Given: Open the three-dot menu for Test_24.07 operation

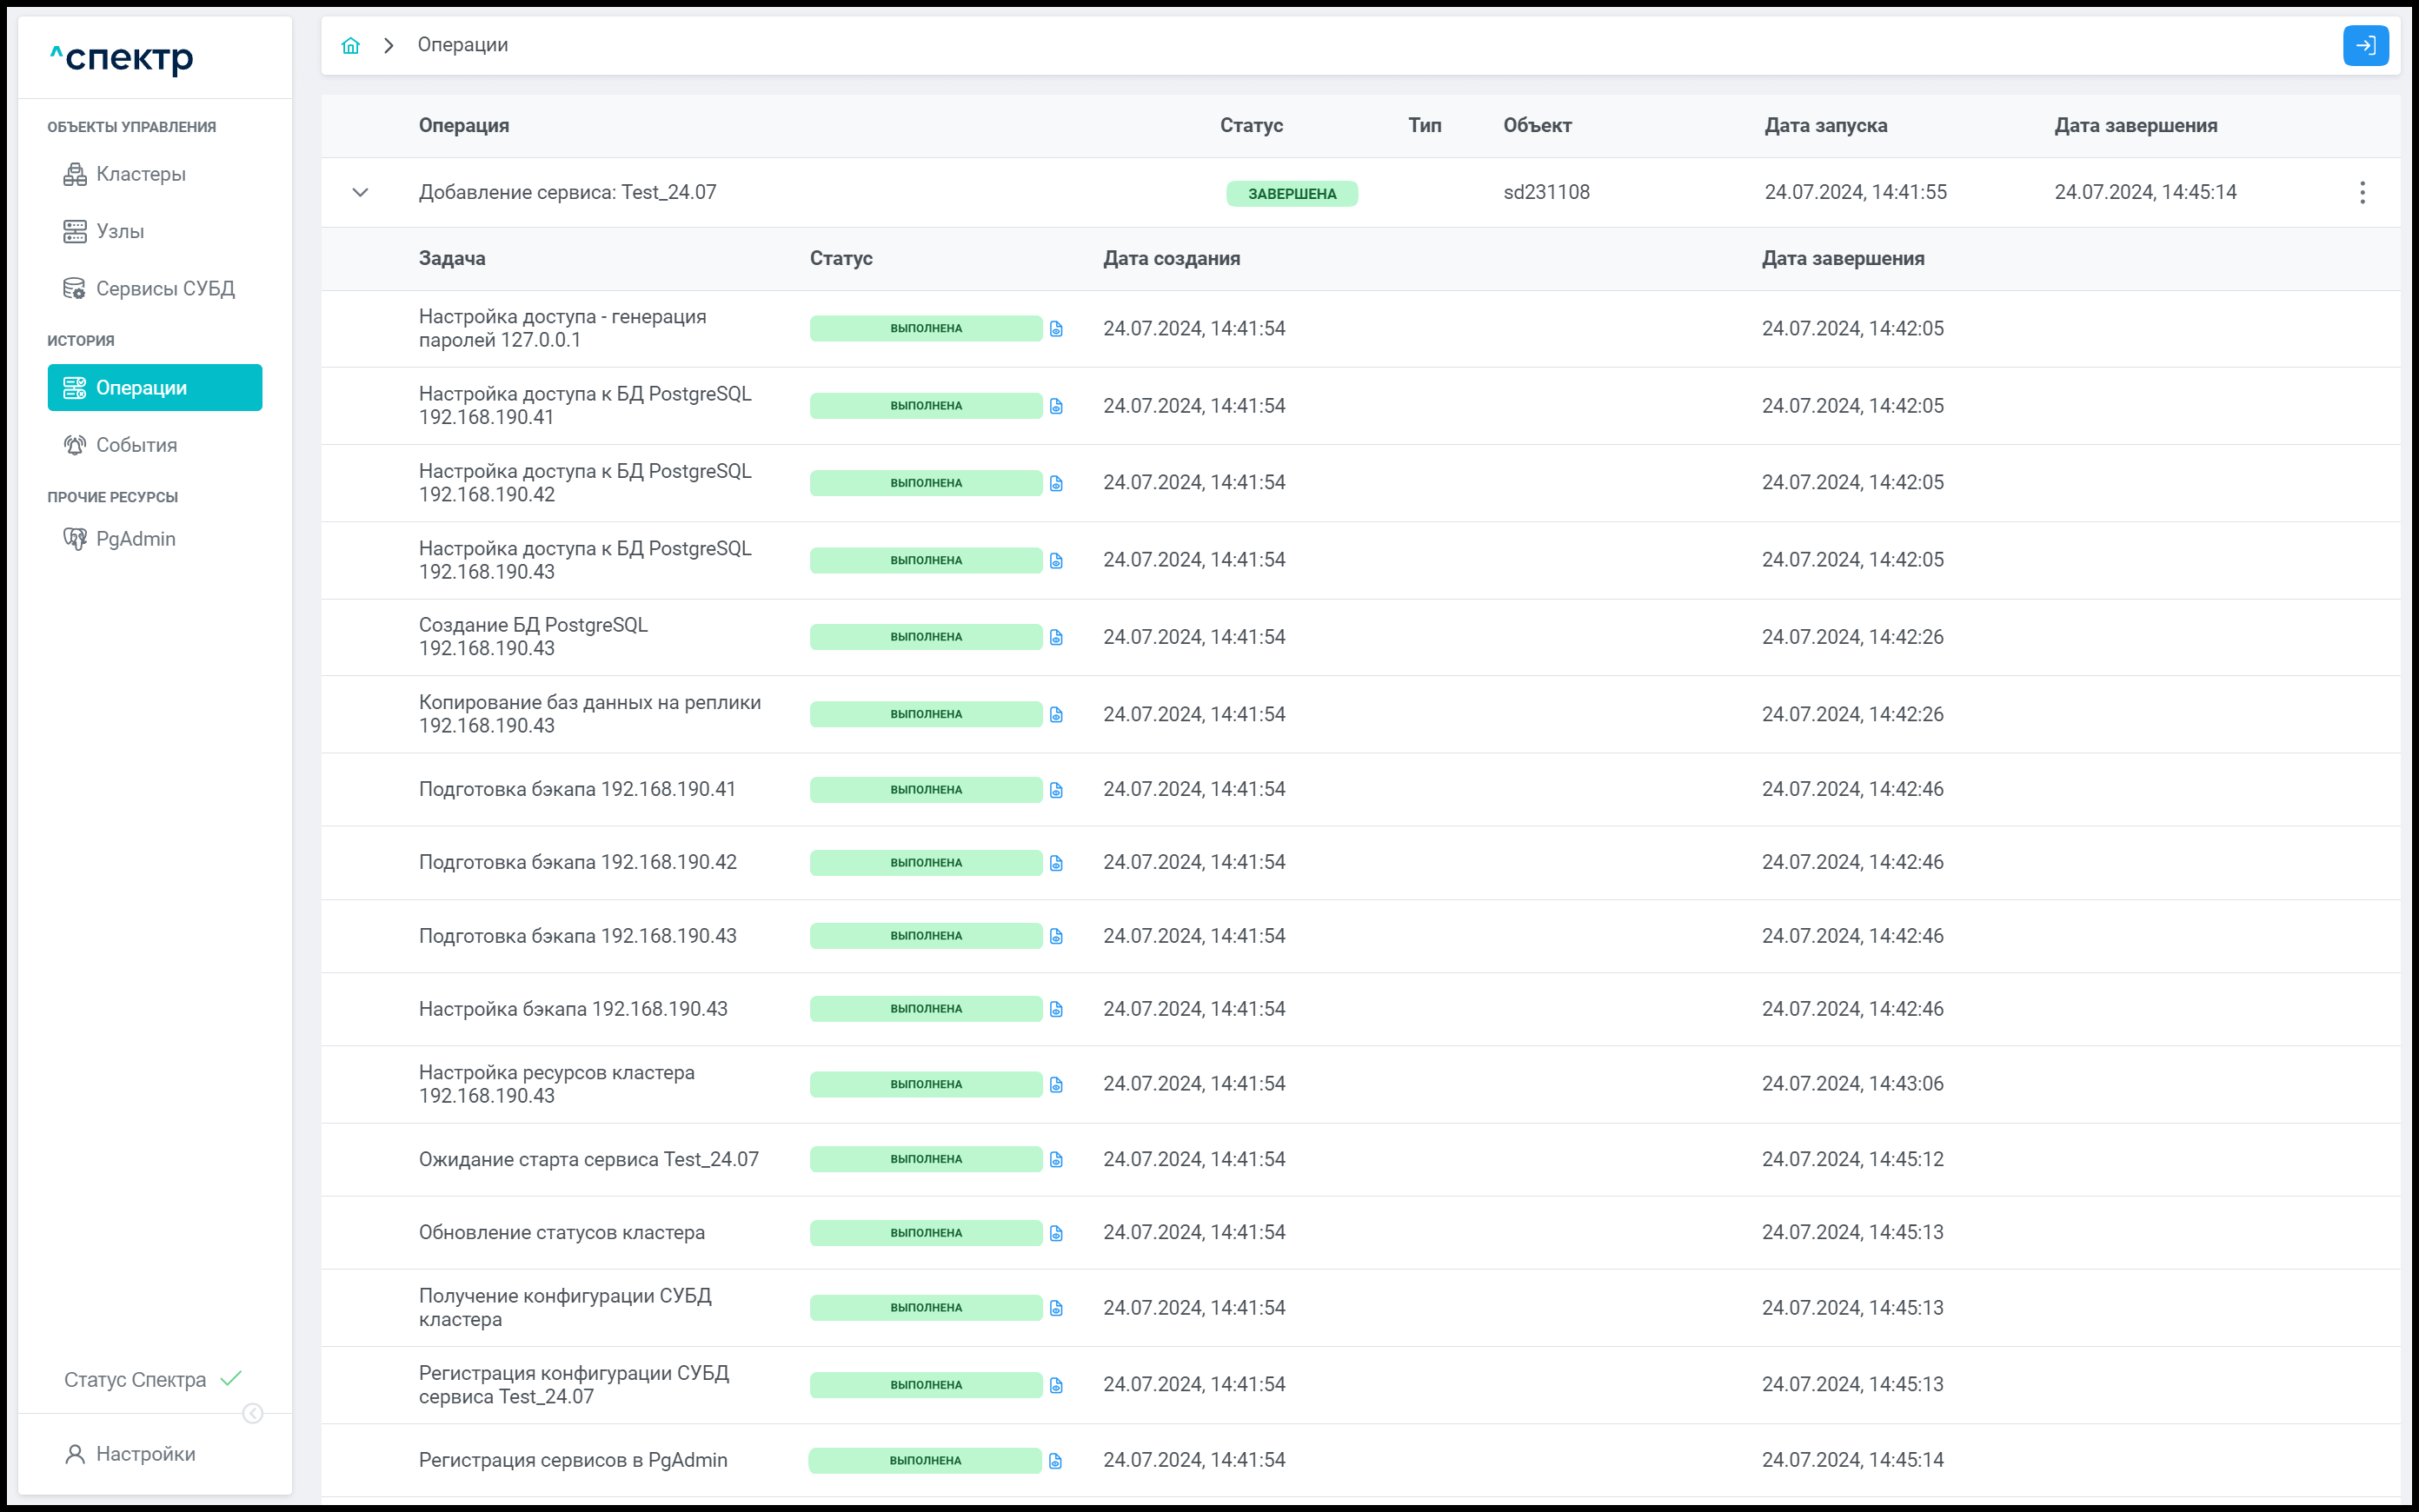Looking at the screenshot, I should click(x=2362, y=192).
